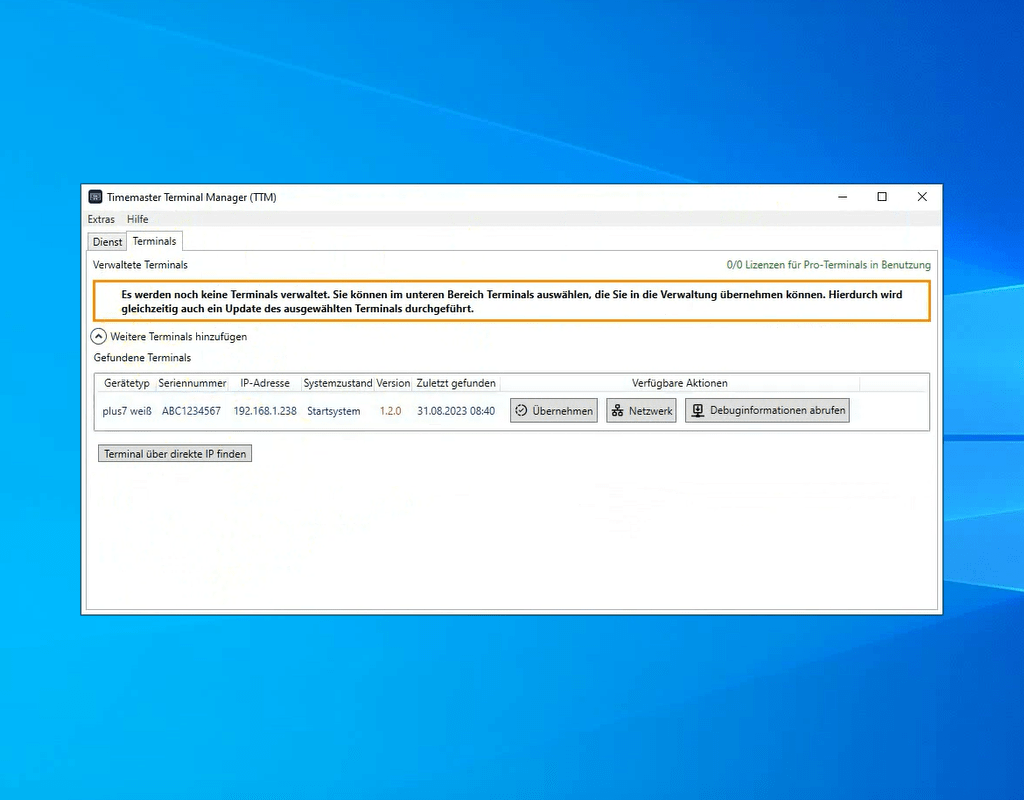Minimize the Terminal Manager window
This screenshot has width=1024, height=800.
(x=841, y=197)
